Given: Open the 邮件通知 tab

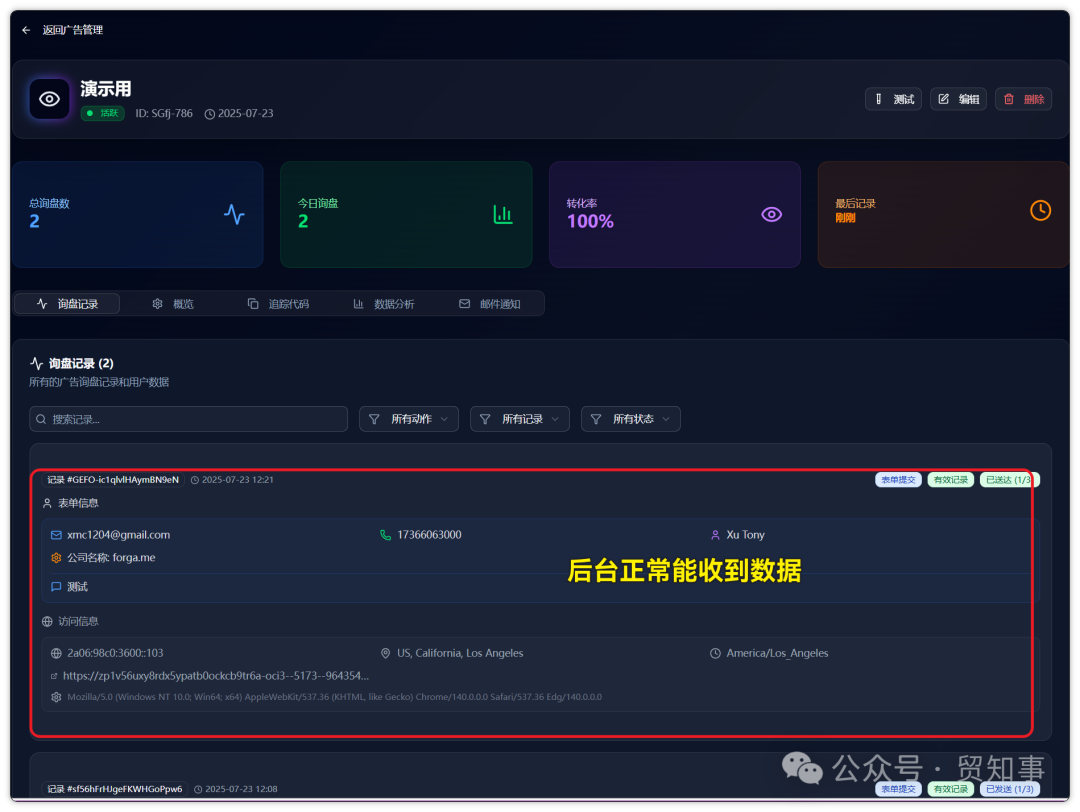Looking at the screenshot, I should coord(487,303).
